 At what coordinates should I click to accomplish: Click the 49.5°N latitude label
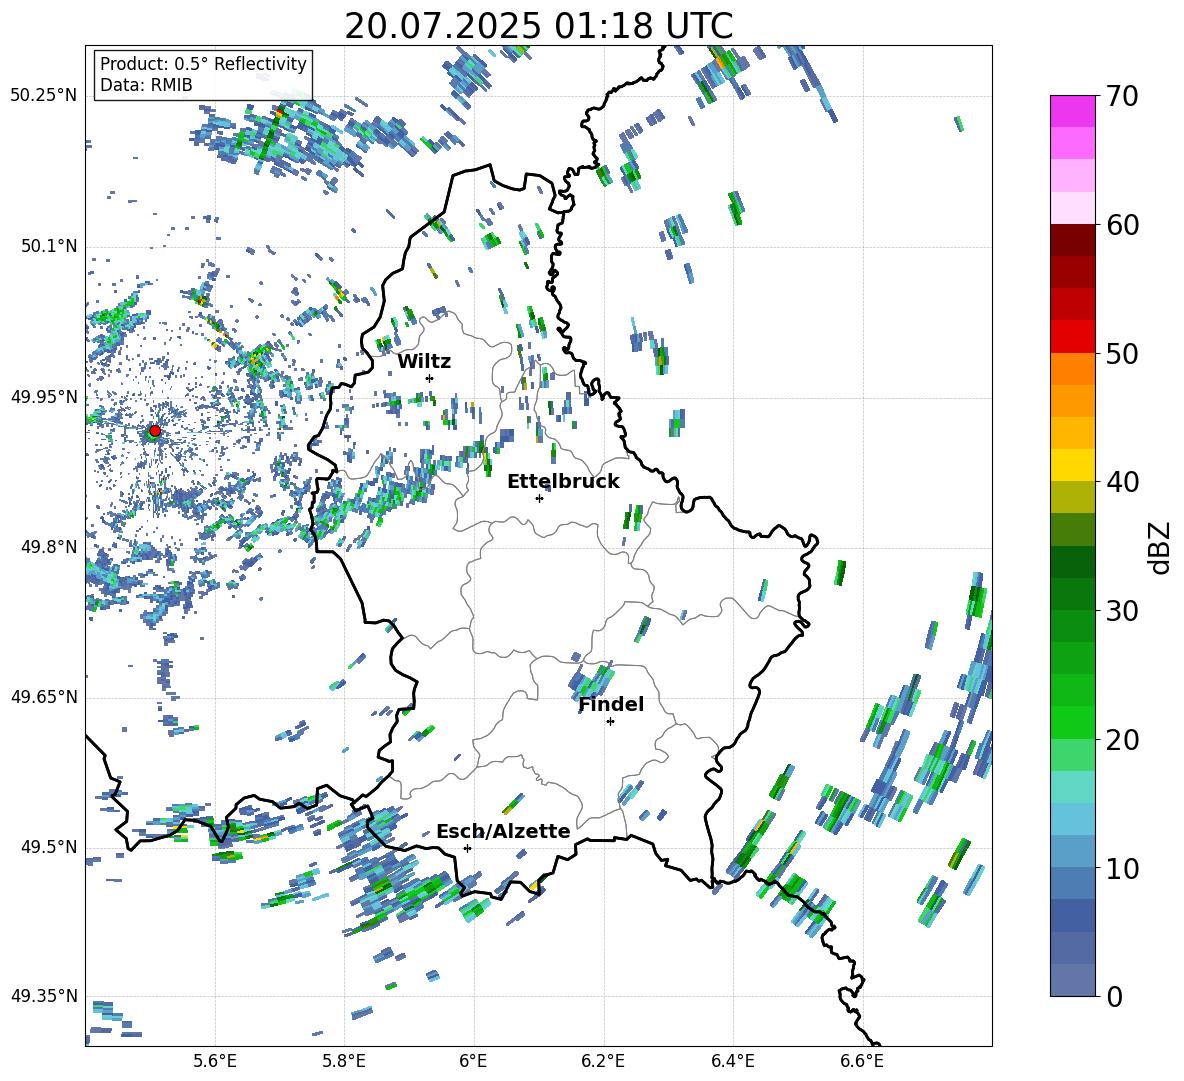[48, 846]
